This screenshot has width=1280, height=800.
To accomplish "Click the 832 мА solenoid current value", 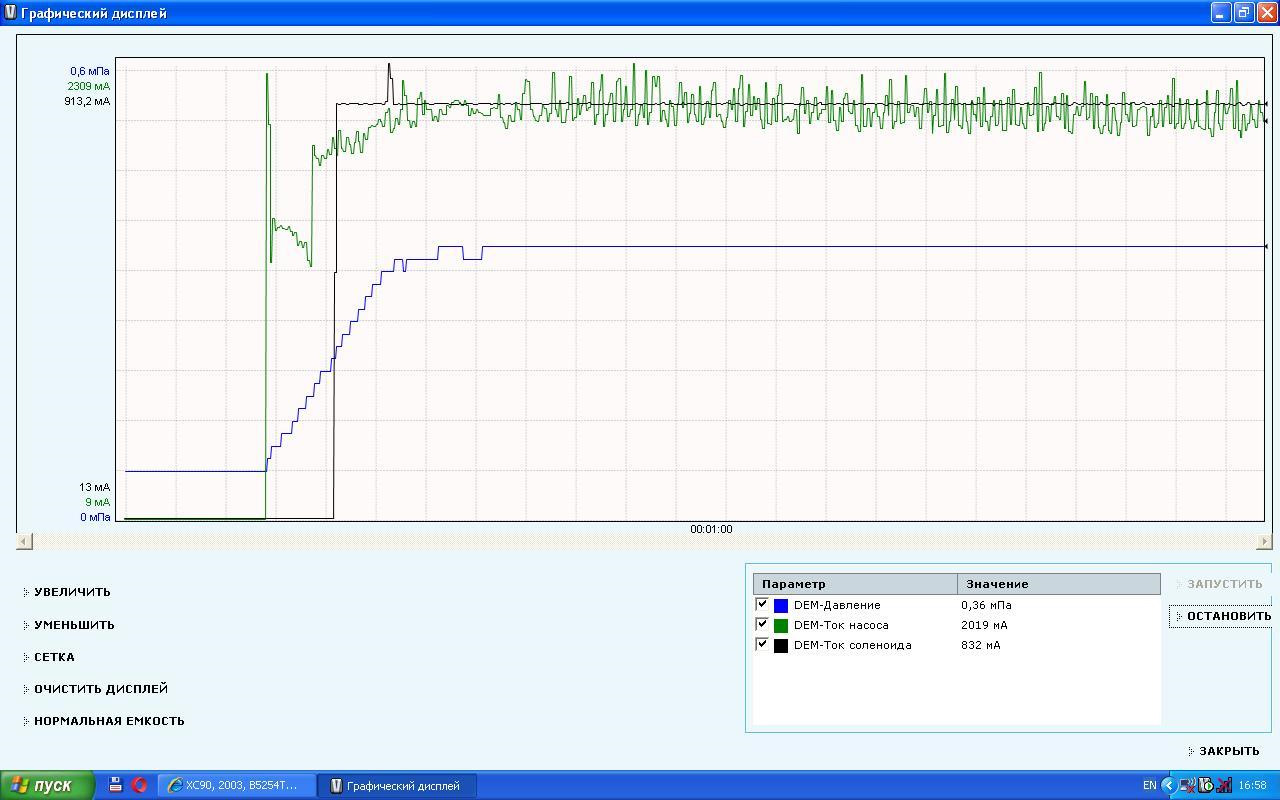I will click(x=980, y=645).
